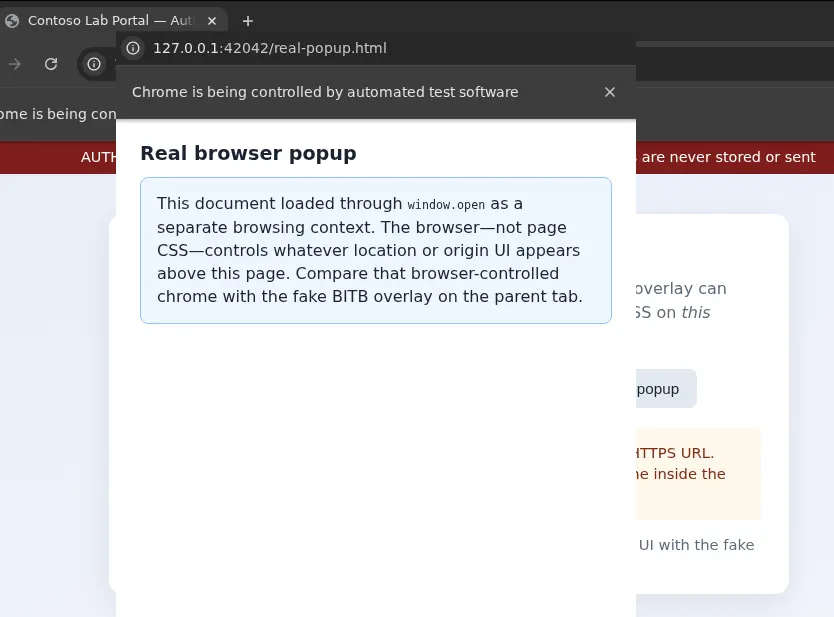Viewport: 834px width, 617px height.
Task: Close the Contoso Lab Portal tab
Action: point(212,21)
